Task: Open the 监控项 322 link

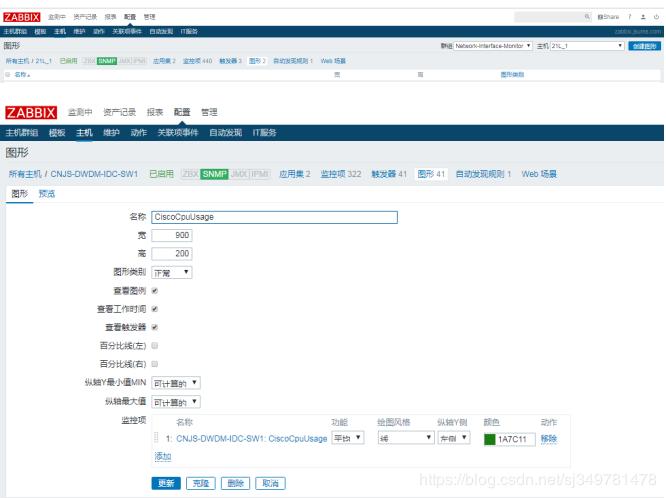Action: 341,174
